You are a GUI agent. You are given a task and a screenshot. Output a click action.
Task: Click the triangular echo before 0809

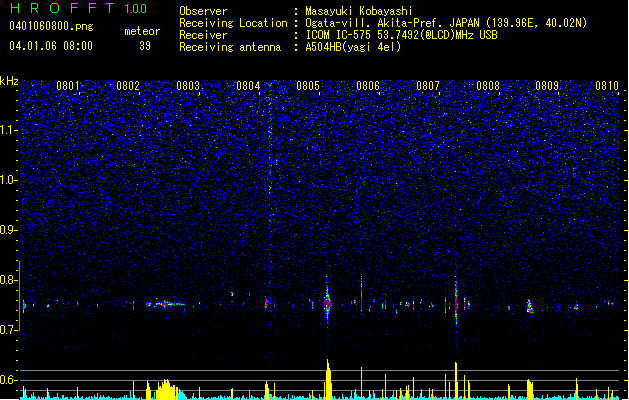coord(530,307)
